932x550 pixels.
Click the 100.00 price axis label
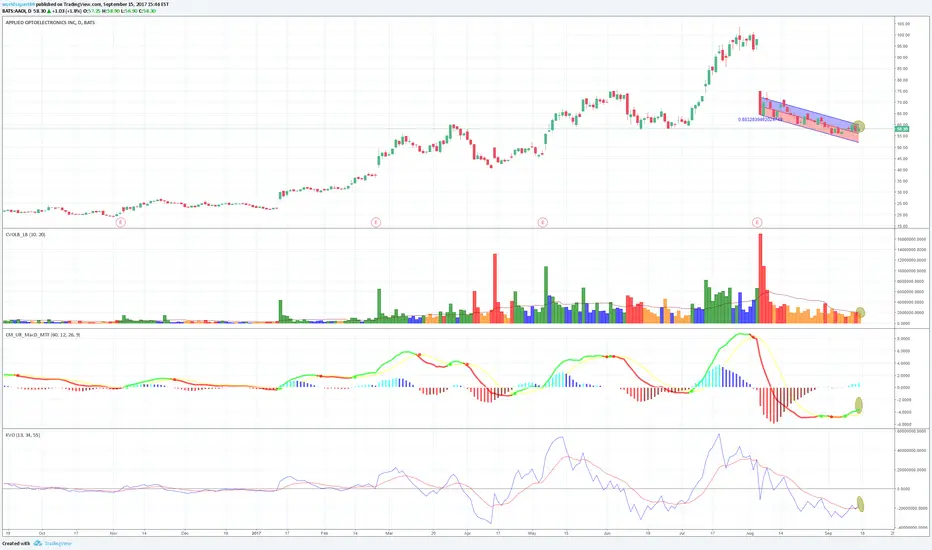click(903, 35)
